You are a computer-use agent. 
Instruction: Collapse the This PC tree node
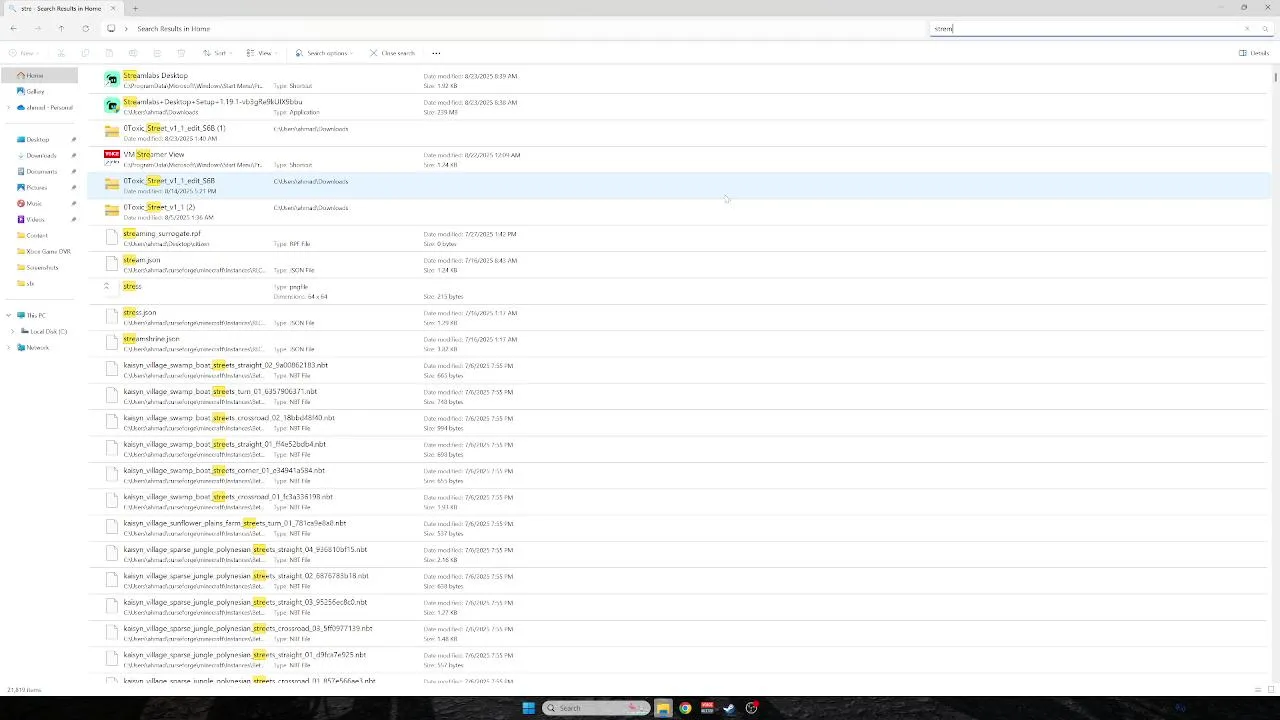pyautogui.click(x=9, y=316)
